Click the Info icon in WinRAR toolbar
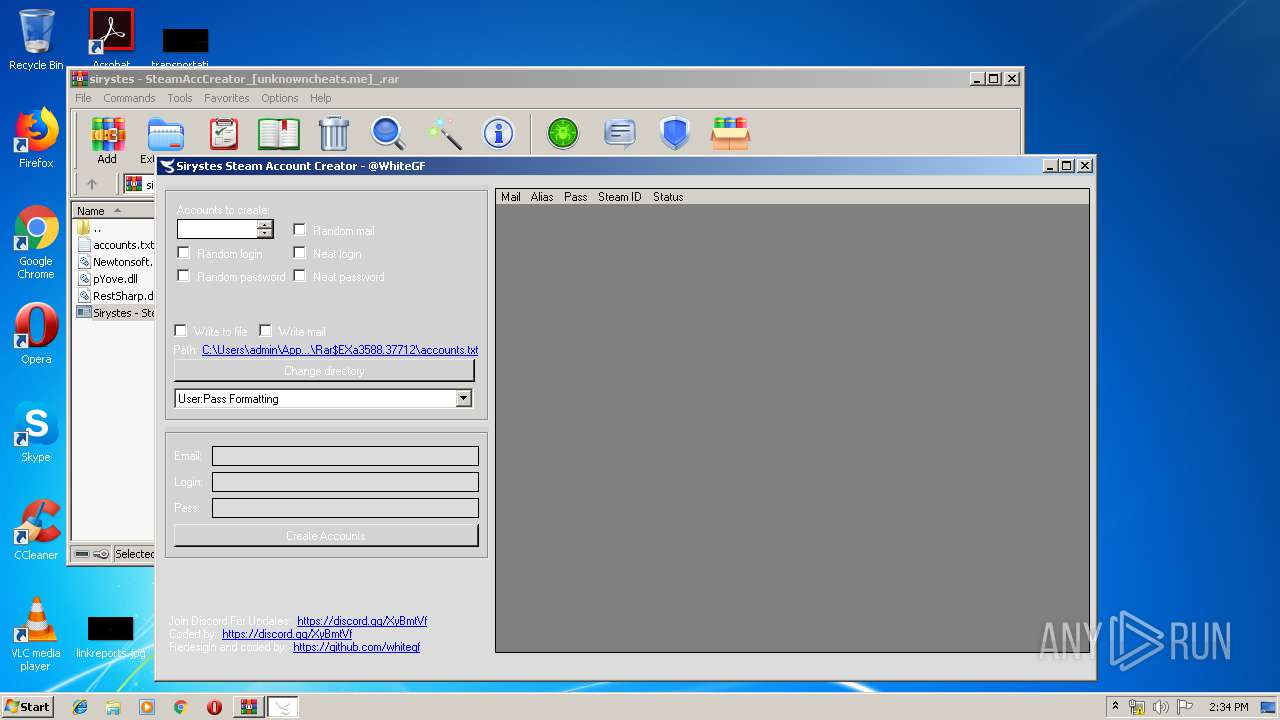Screen dimensions: 1280x720 [x=498, y=133]
